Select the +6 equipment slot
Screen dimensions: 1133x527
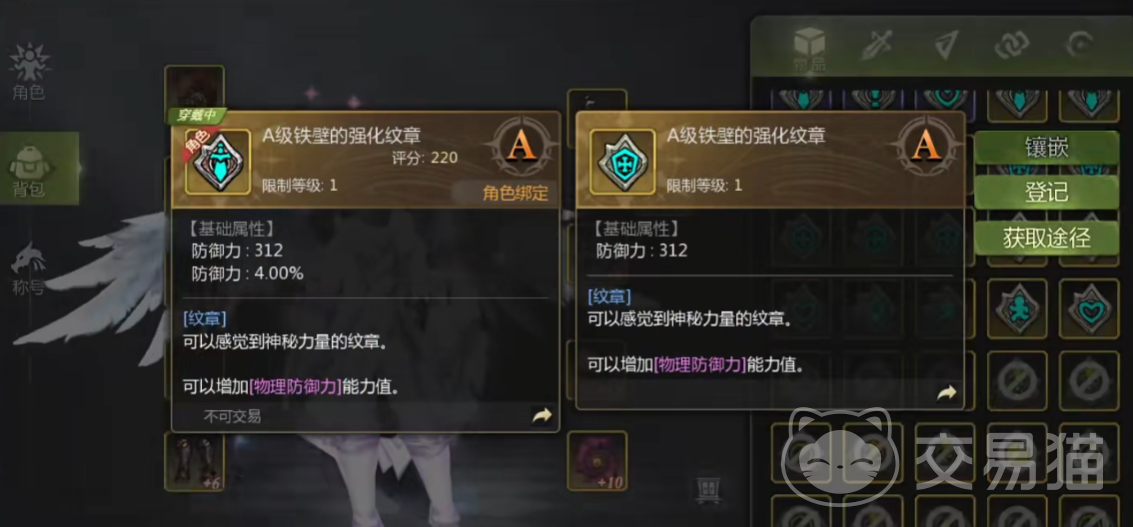point(194,461)
